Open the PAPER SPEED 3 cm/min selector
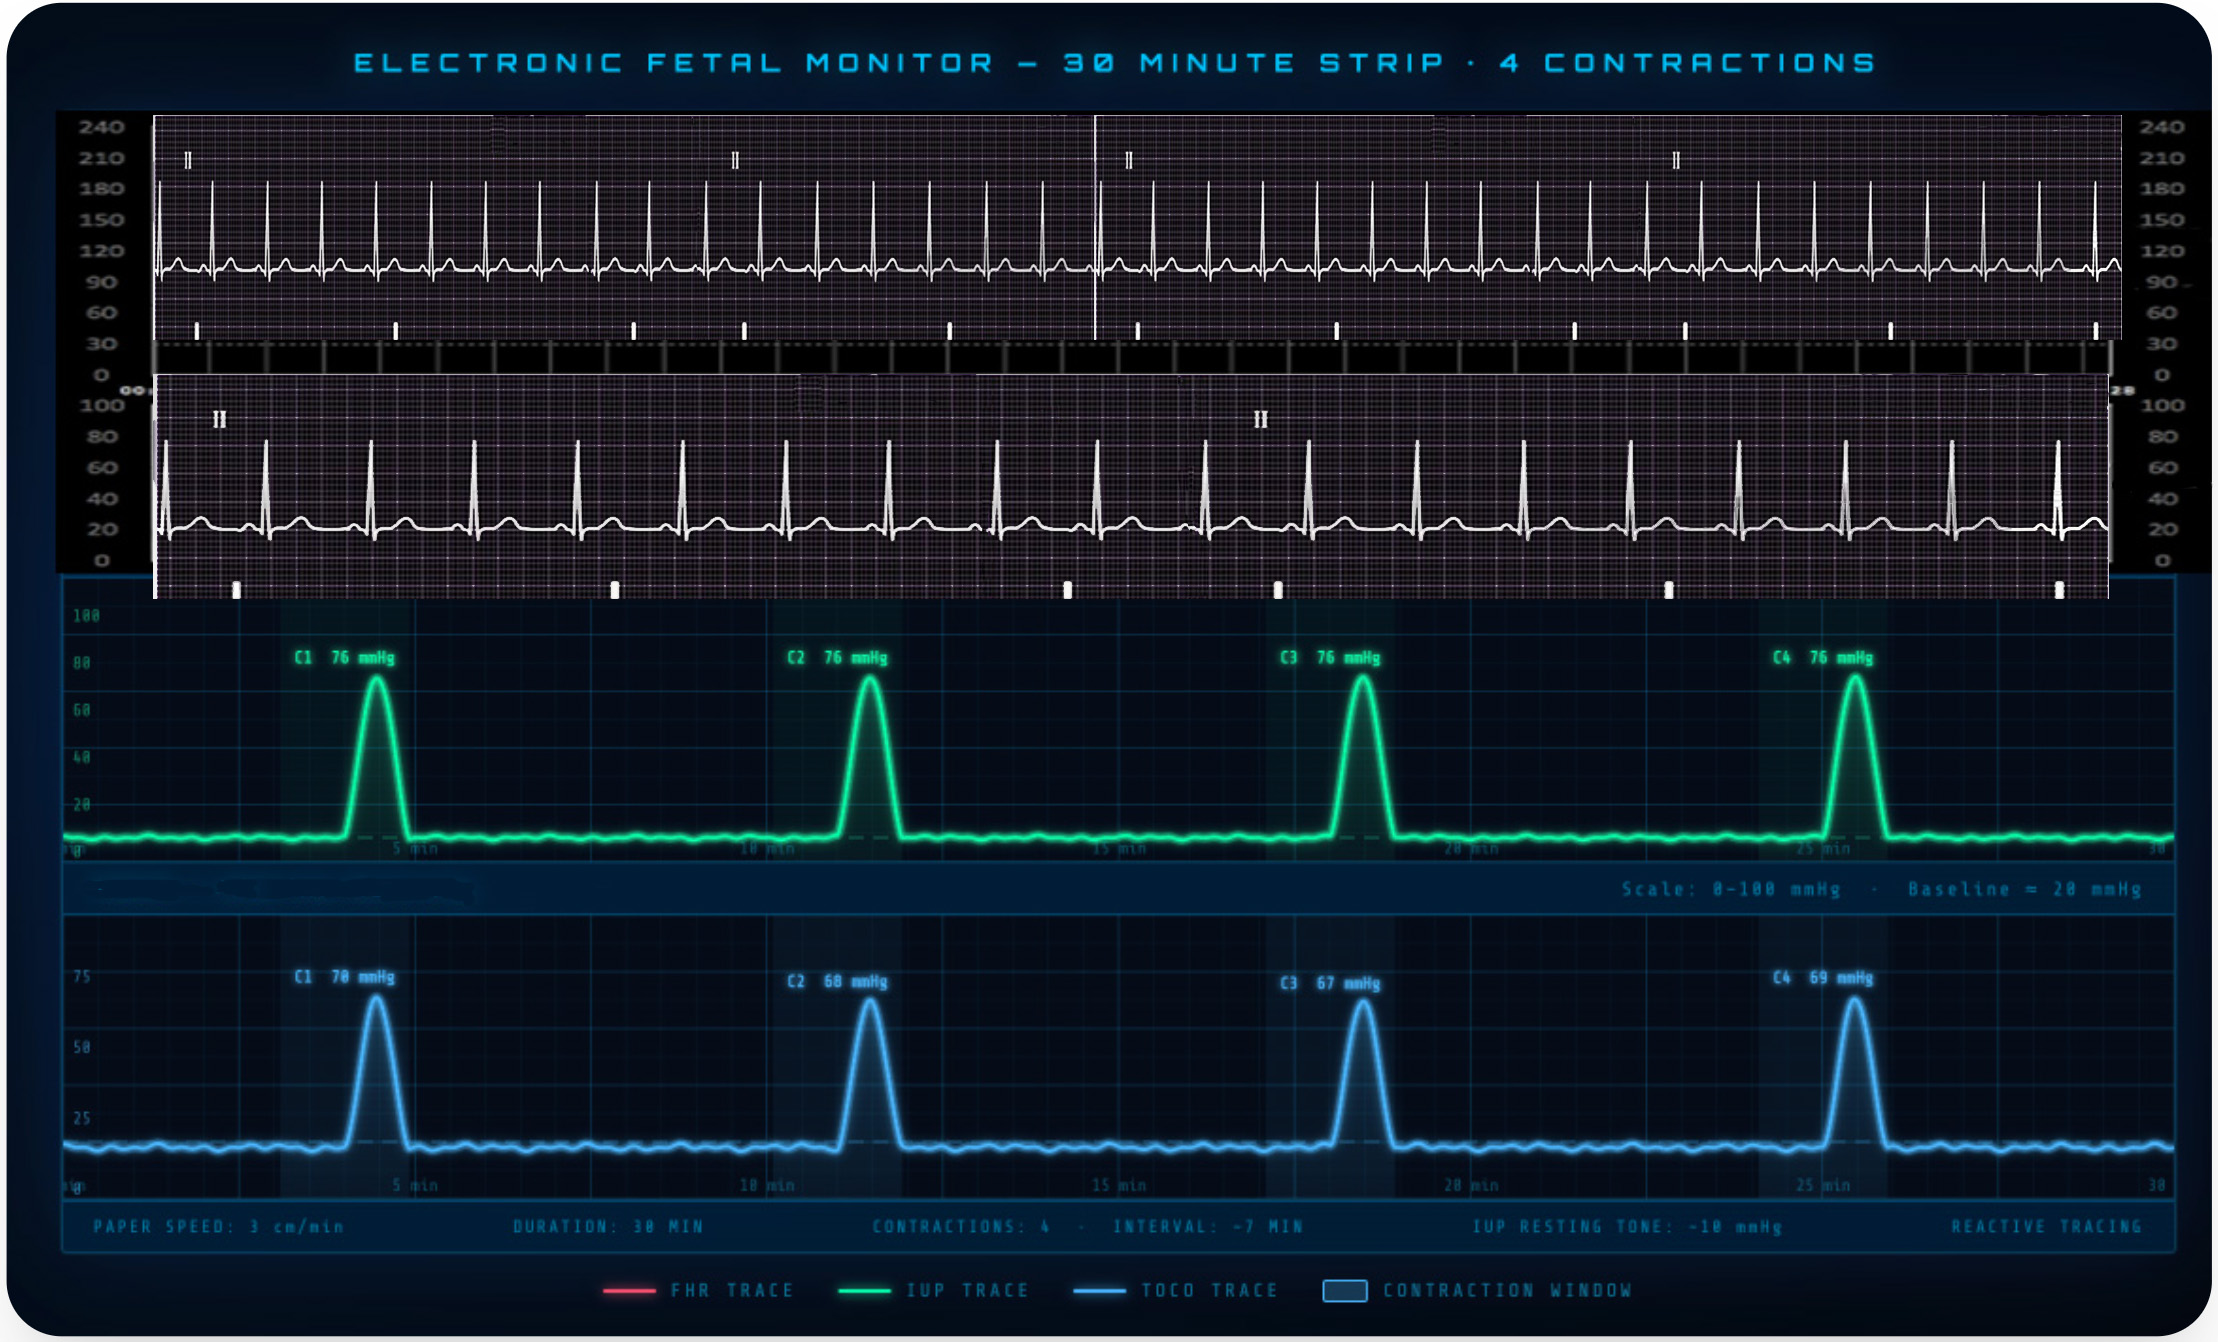This screenshot has height=1342, width=2218. (x=215, y=1225)
